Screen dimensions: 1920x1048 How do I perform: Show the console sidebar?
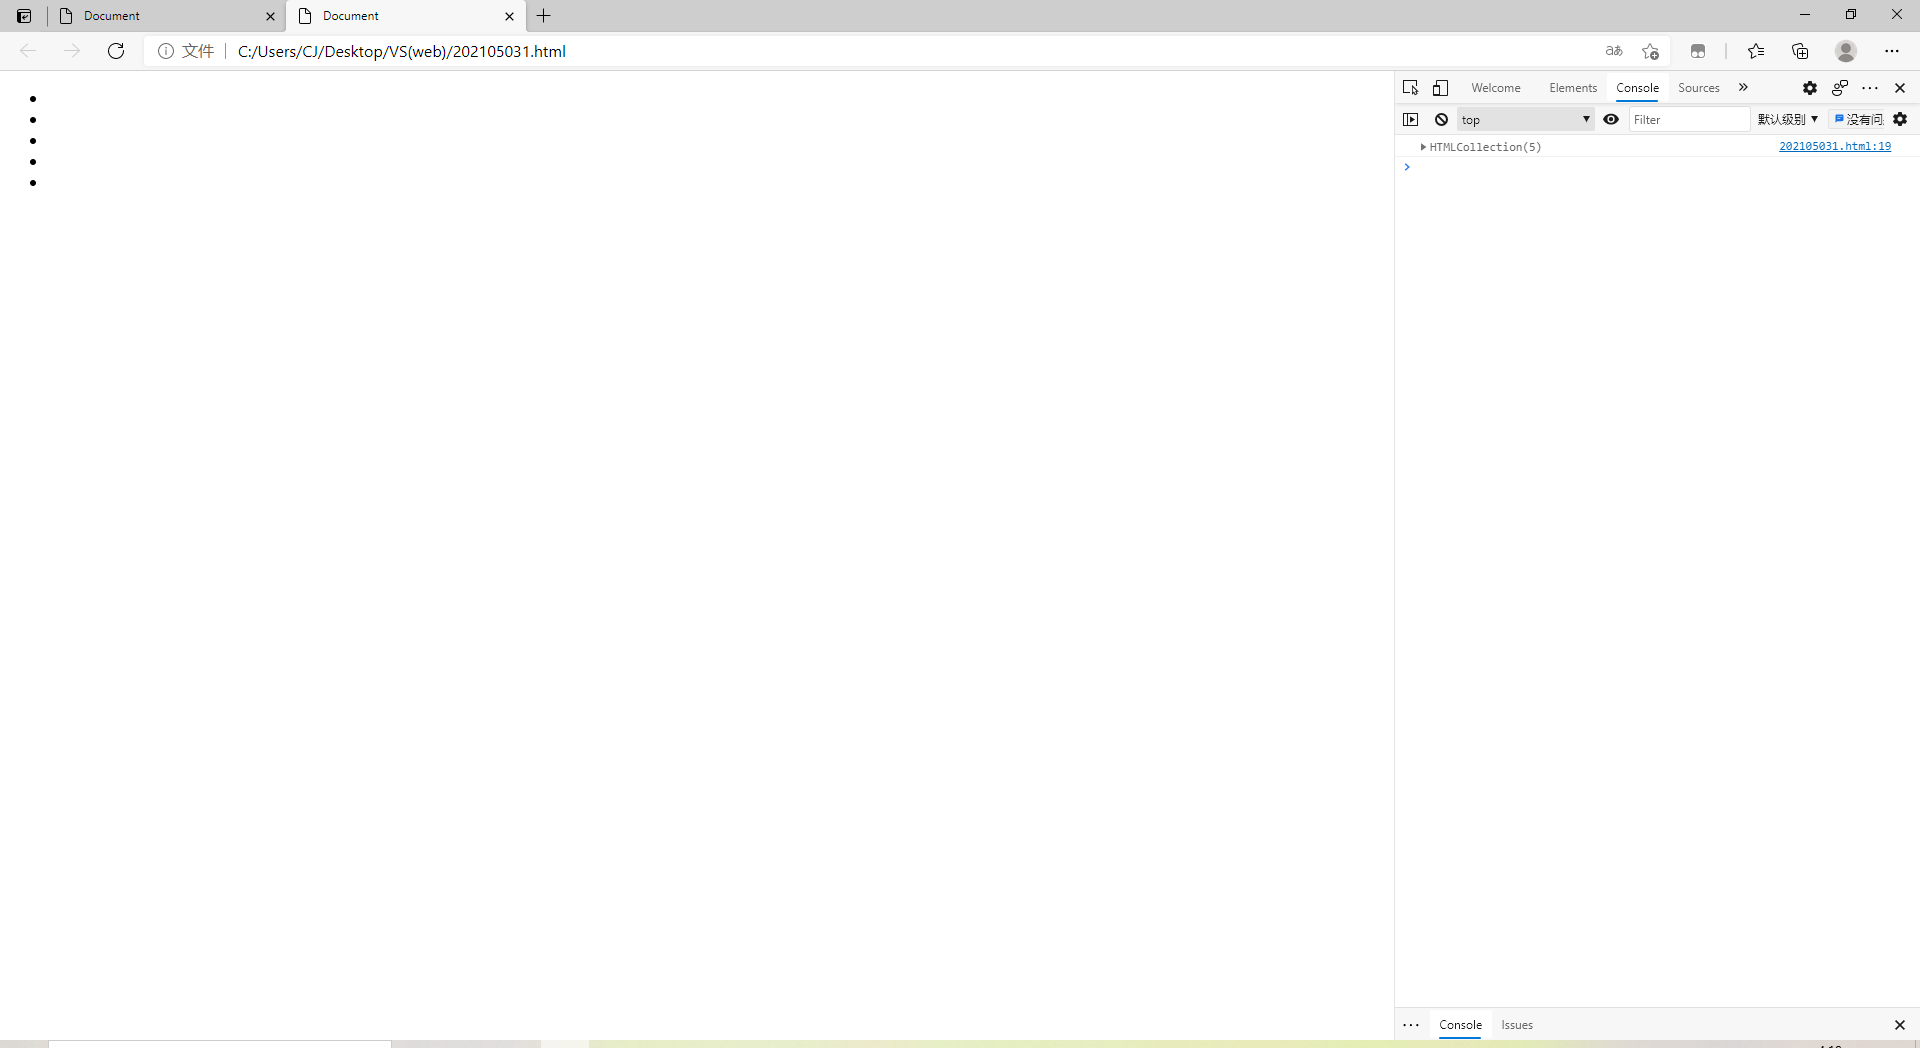tap(1410, 119)
